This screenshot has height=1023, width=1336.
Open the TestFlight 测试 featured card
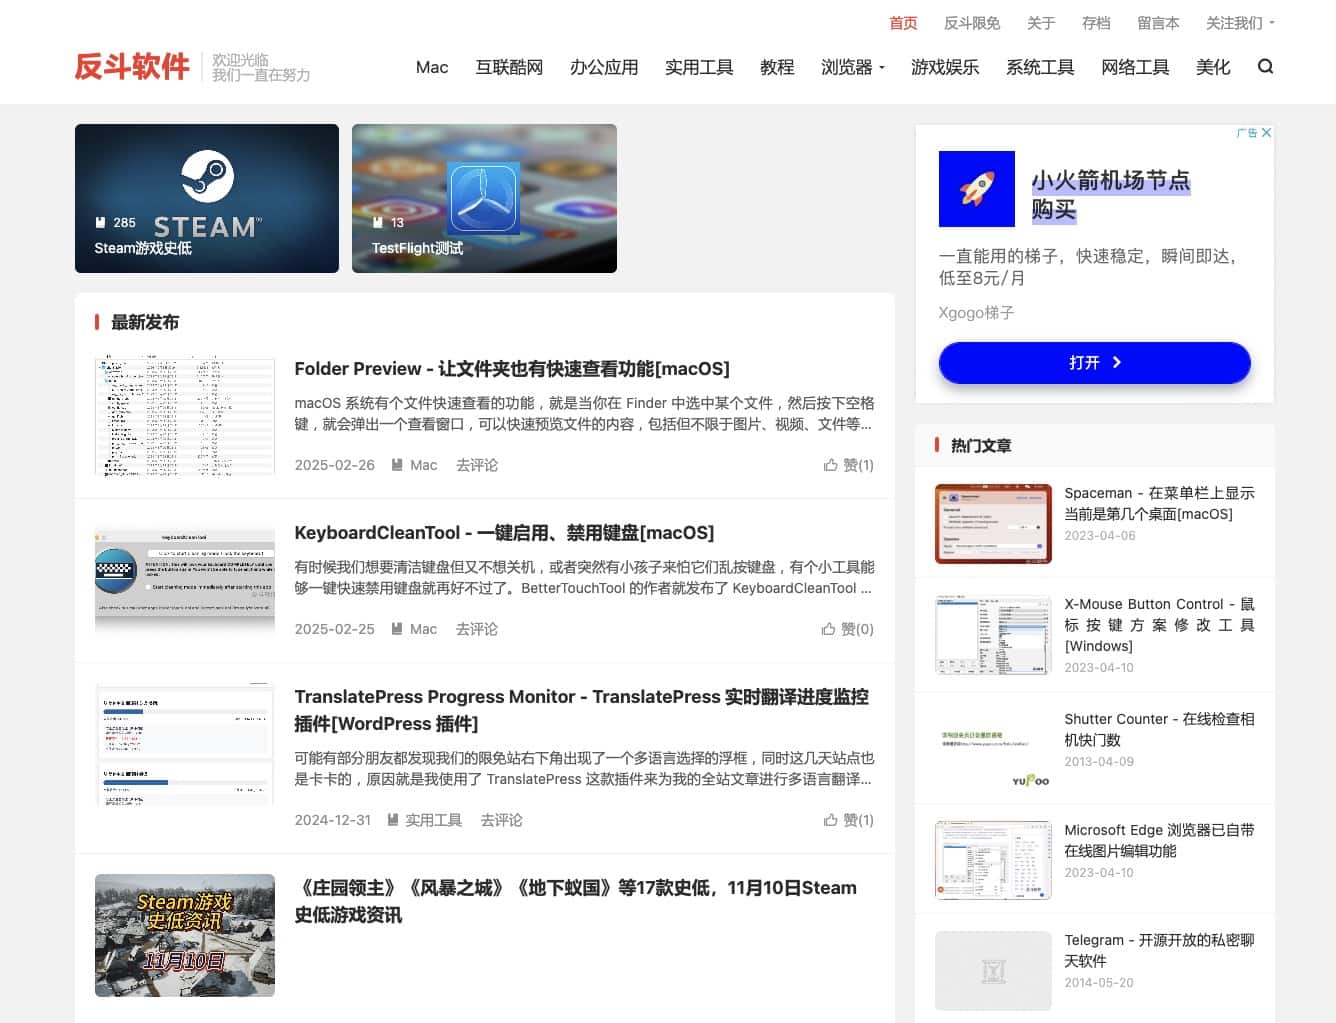pyautogui.click(x=483, y=197)
